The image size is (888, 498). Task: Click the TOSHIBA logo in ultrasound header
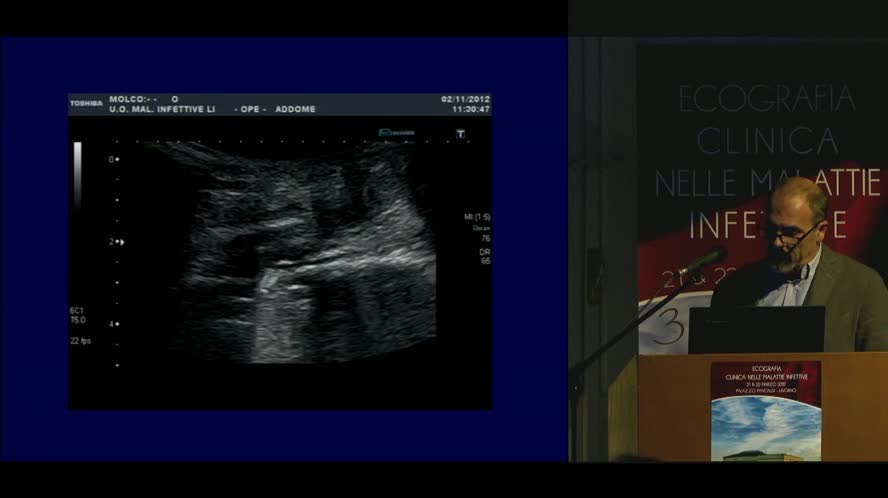pos(85,102)
